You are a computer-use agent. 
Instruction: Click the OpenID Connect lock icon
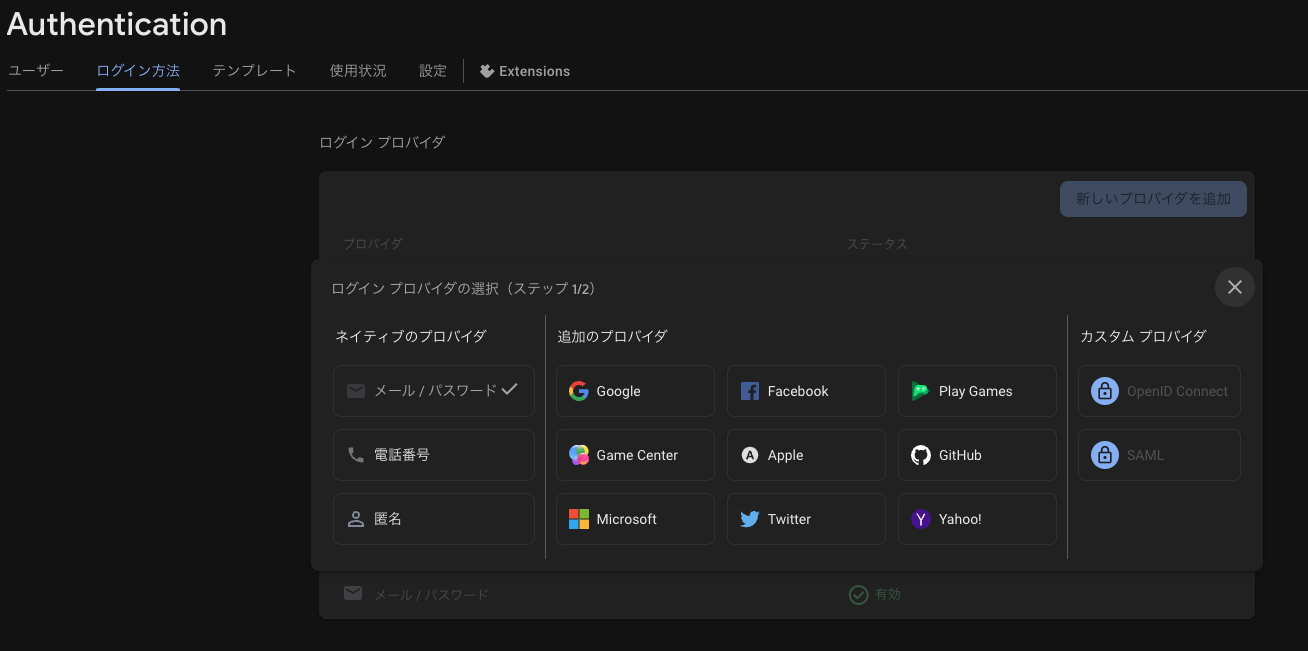click(1104, 391)
